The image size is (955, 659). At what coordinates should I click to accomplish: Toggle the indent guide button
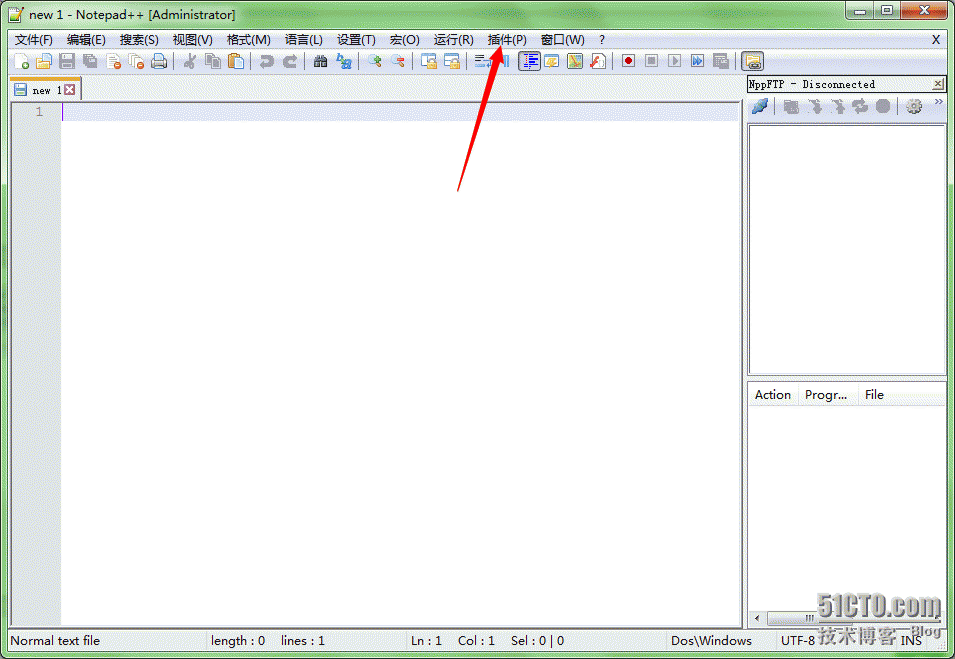[x=529, y=62]
